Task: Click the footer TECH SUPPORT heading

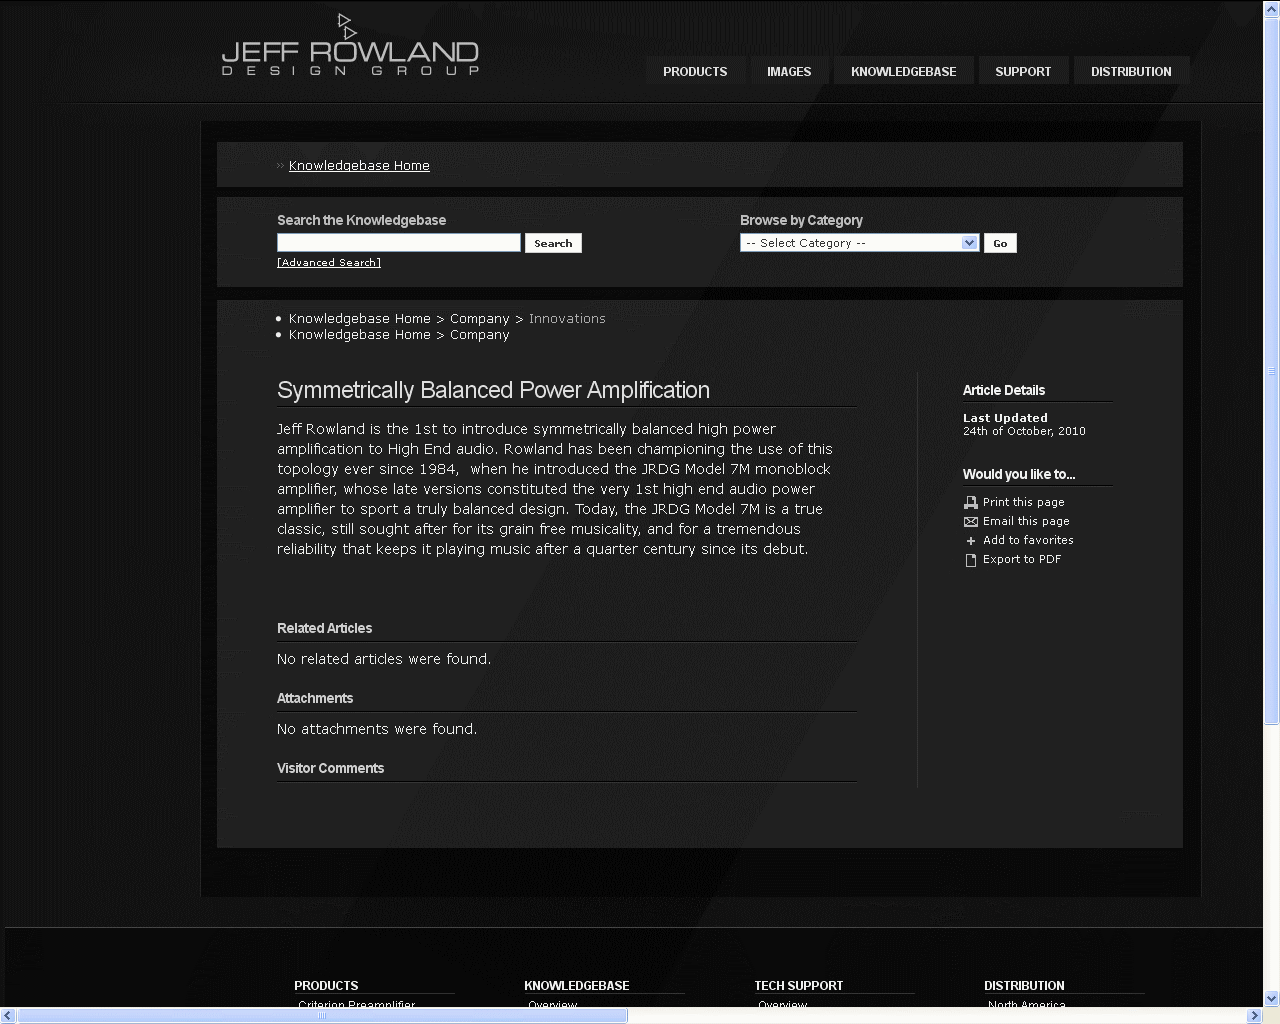Action: click(x=799, y=985)
